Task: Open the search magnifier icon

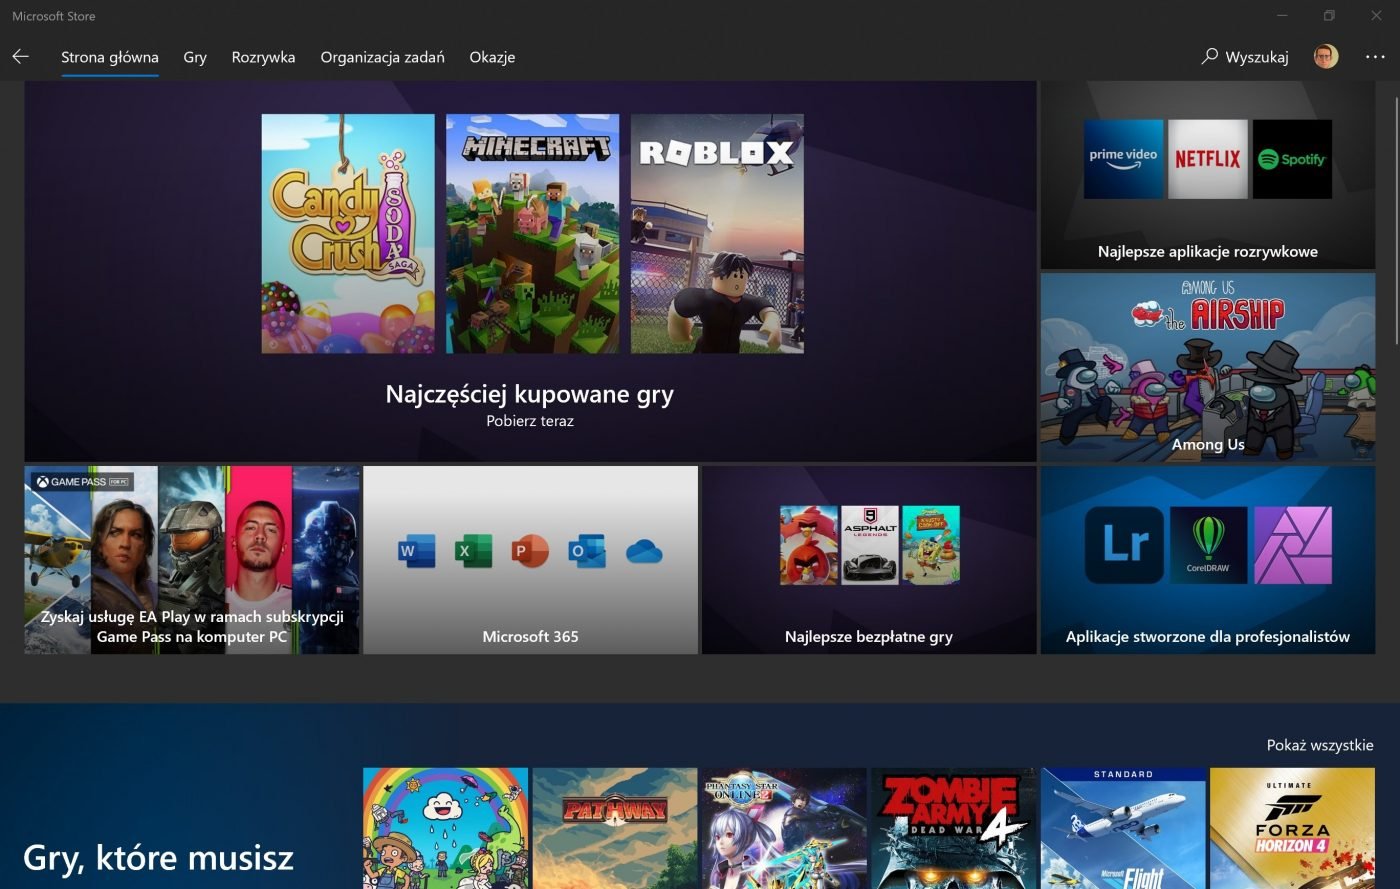Action: pos(1209,56)
